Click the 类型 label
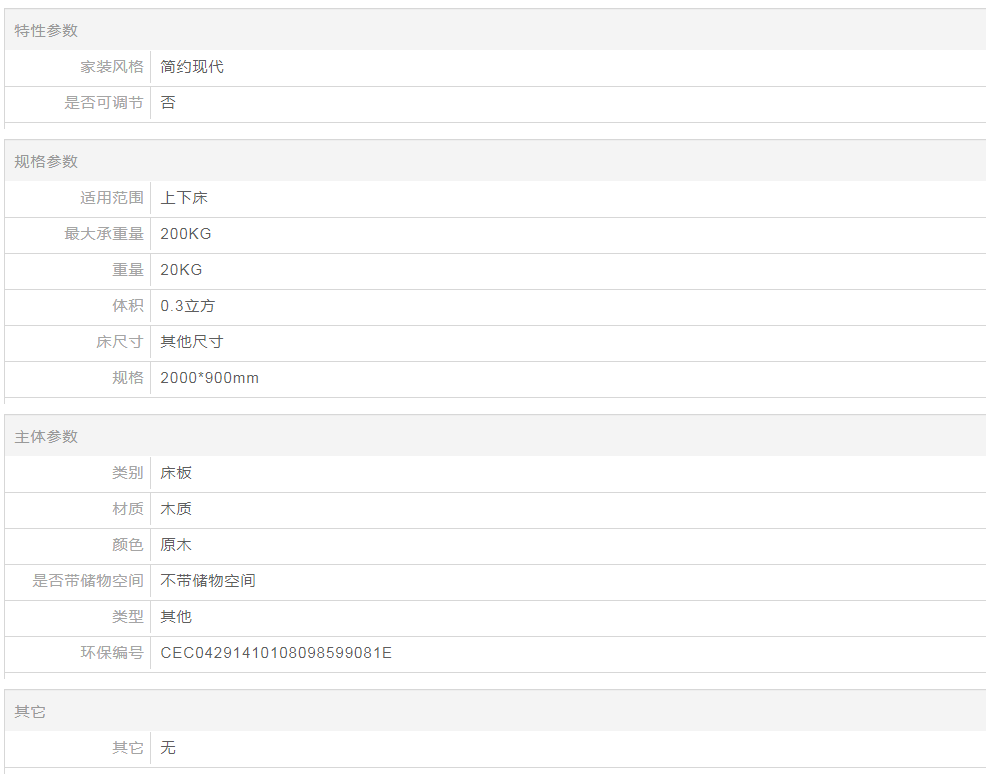Image resolution: width=993 pixels, height=780 pixels. tap(128, 617)
